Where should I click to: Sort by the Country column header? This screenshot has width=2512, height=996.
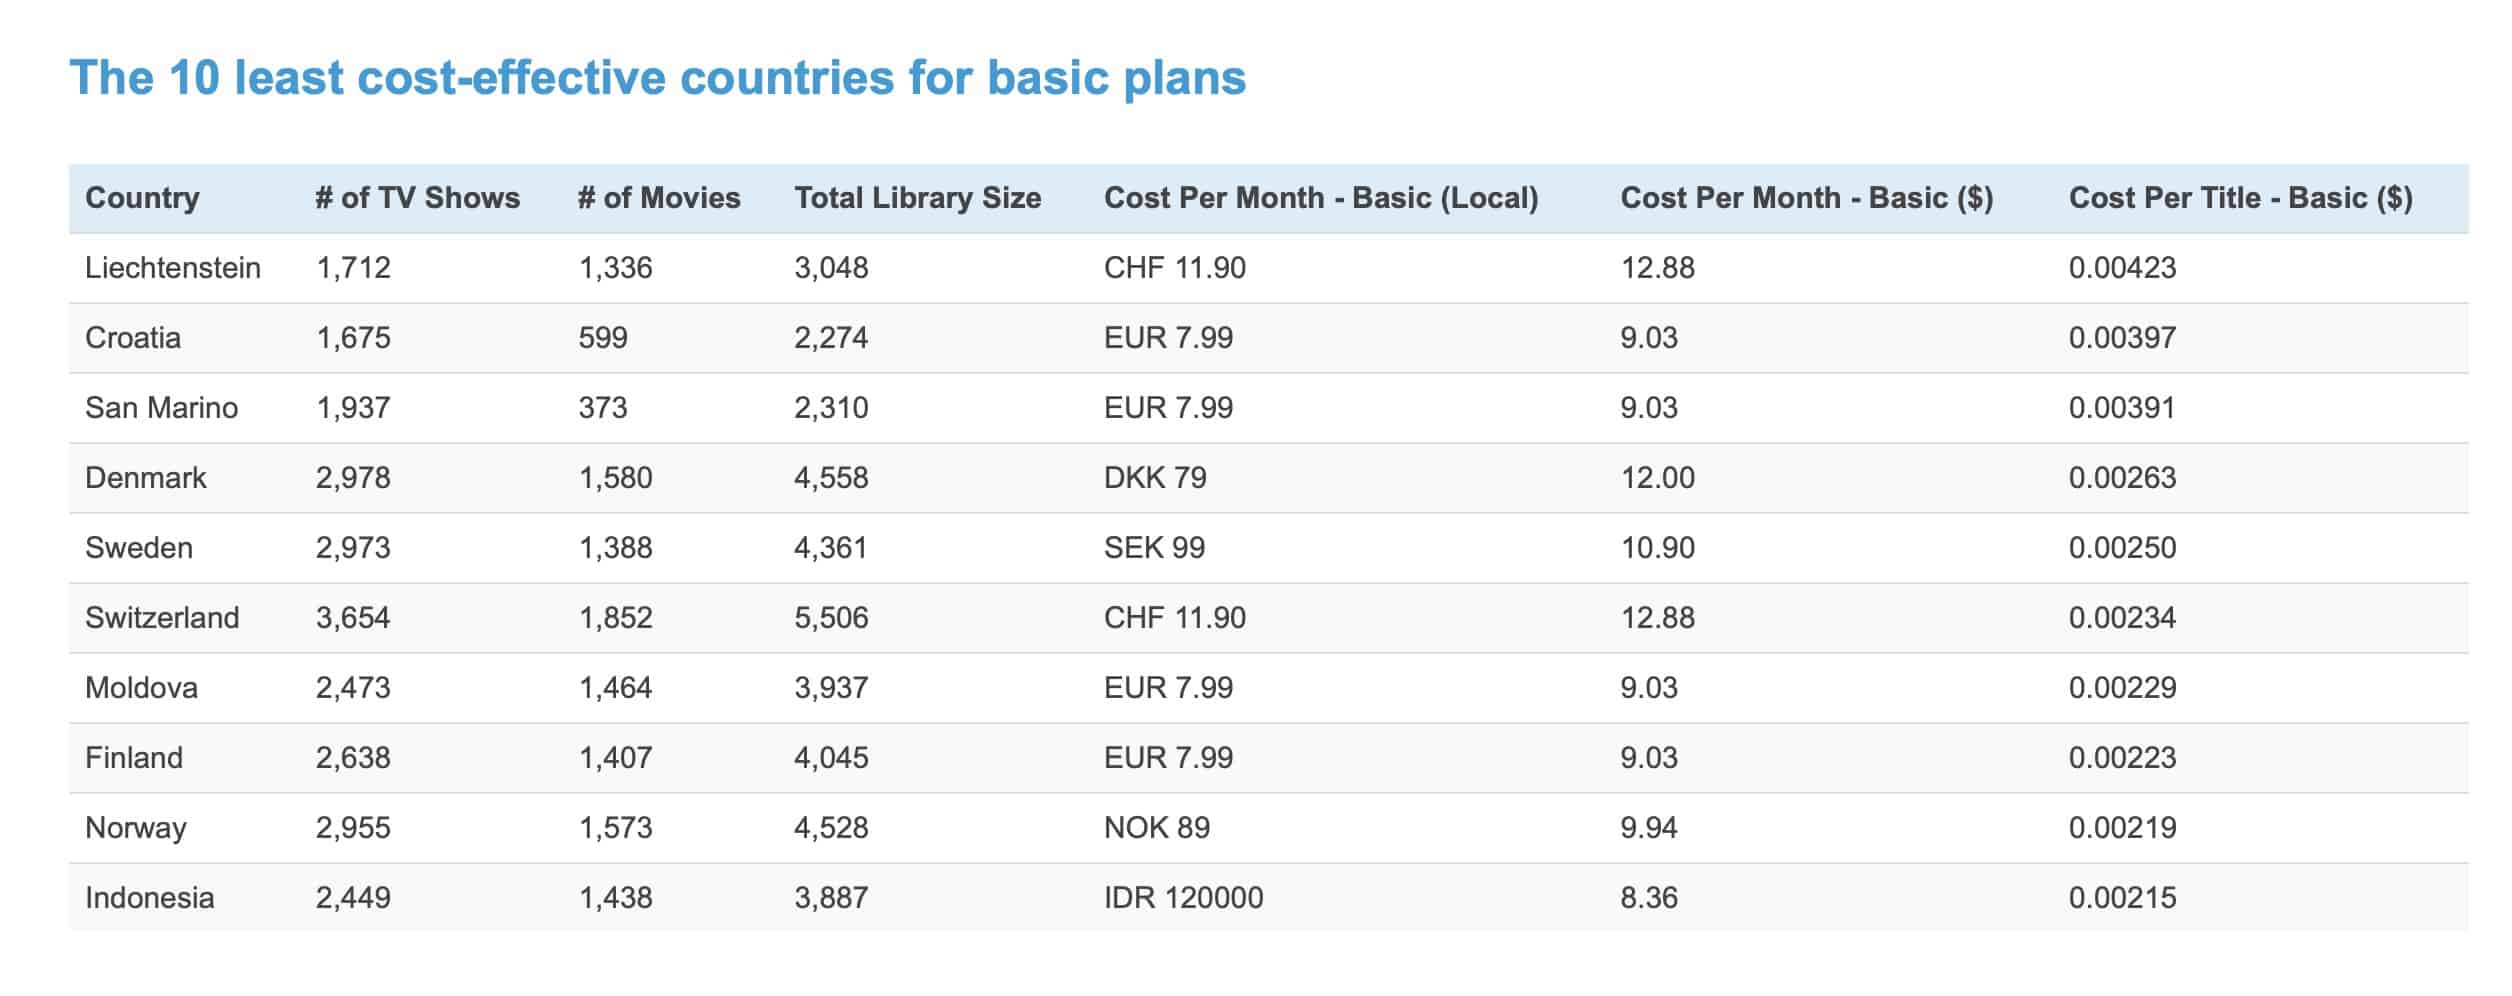(142, 198)
